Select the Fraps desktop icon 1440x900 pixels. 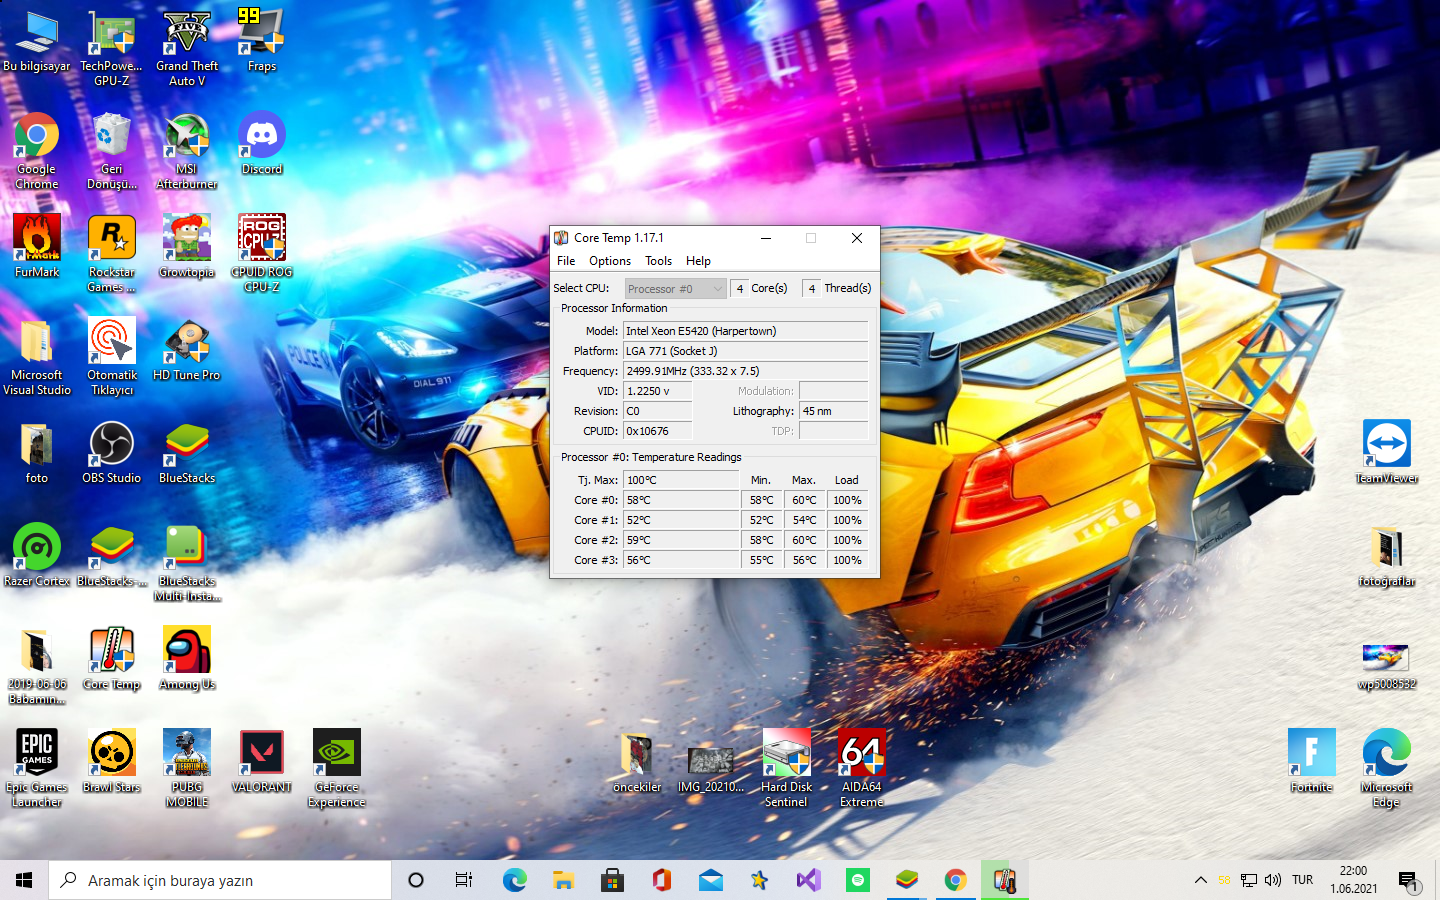point(262,42)
